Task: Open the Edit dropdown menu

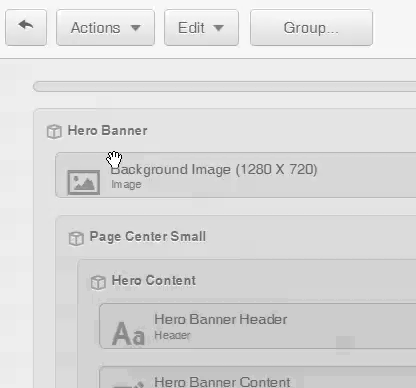Action: [201, 28]
